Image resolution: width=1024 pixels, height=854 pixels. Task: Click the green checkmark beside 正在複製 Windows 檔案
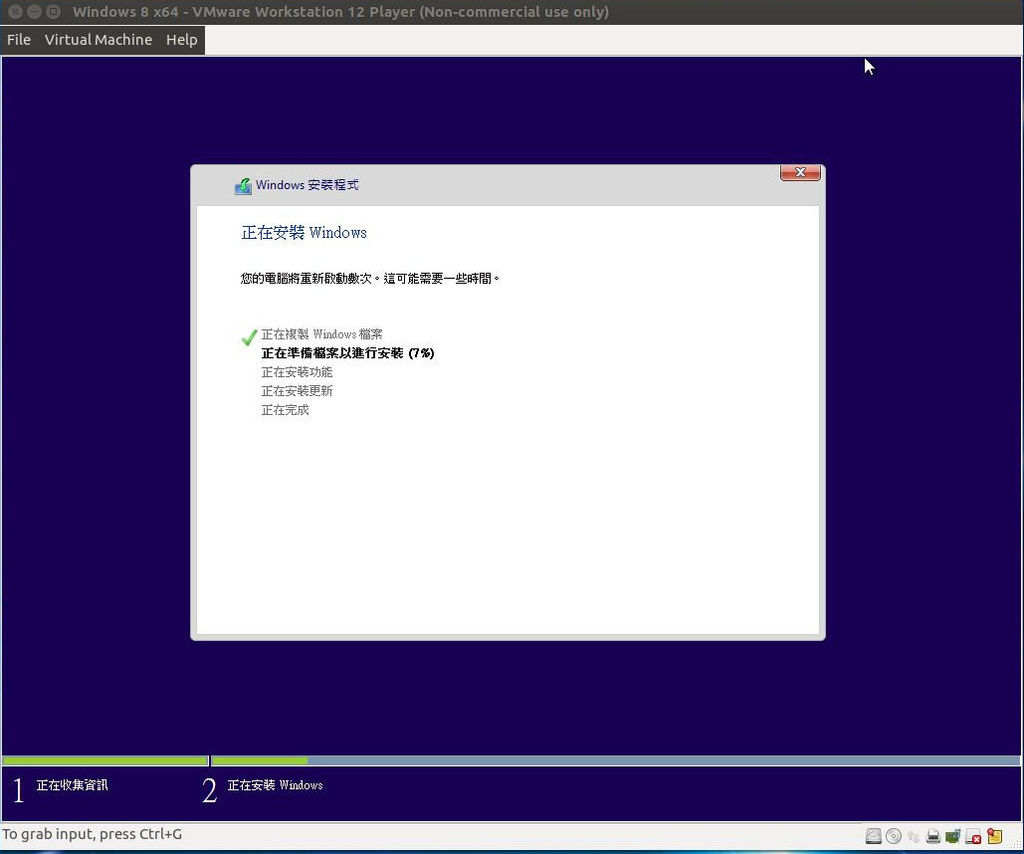(249, 337)
